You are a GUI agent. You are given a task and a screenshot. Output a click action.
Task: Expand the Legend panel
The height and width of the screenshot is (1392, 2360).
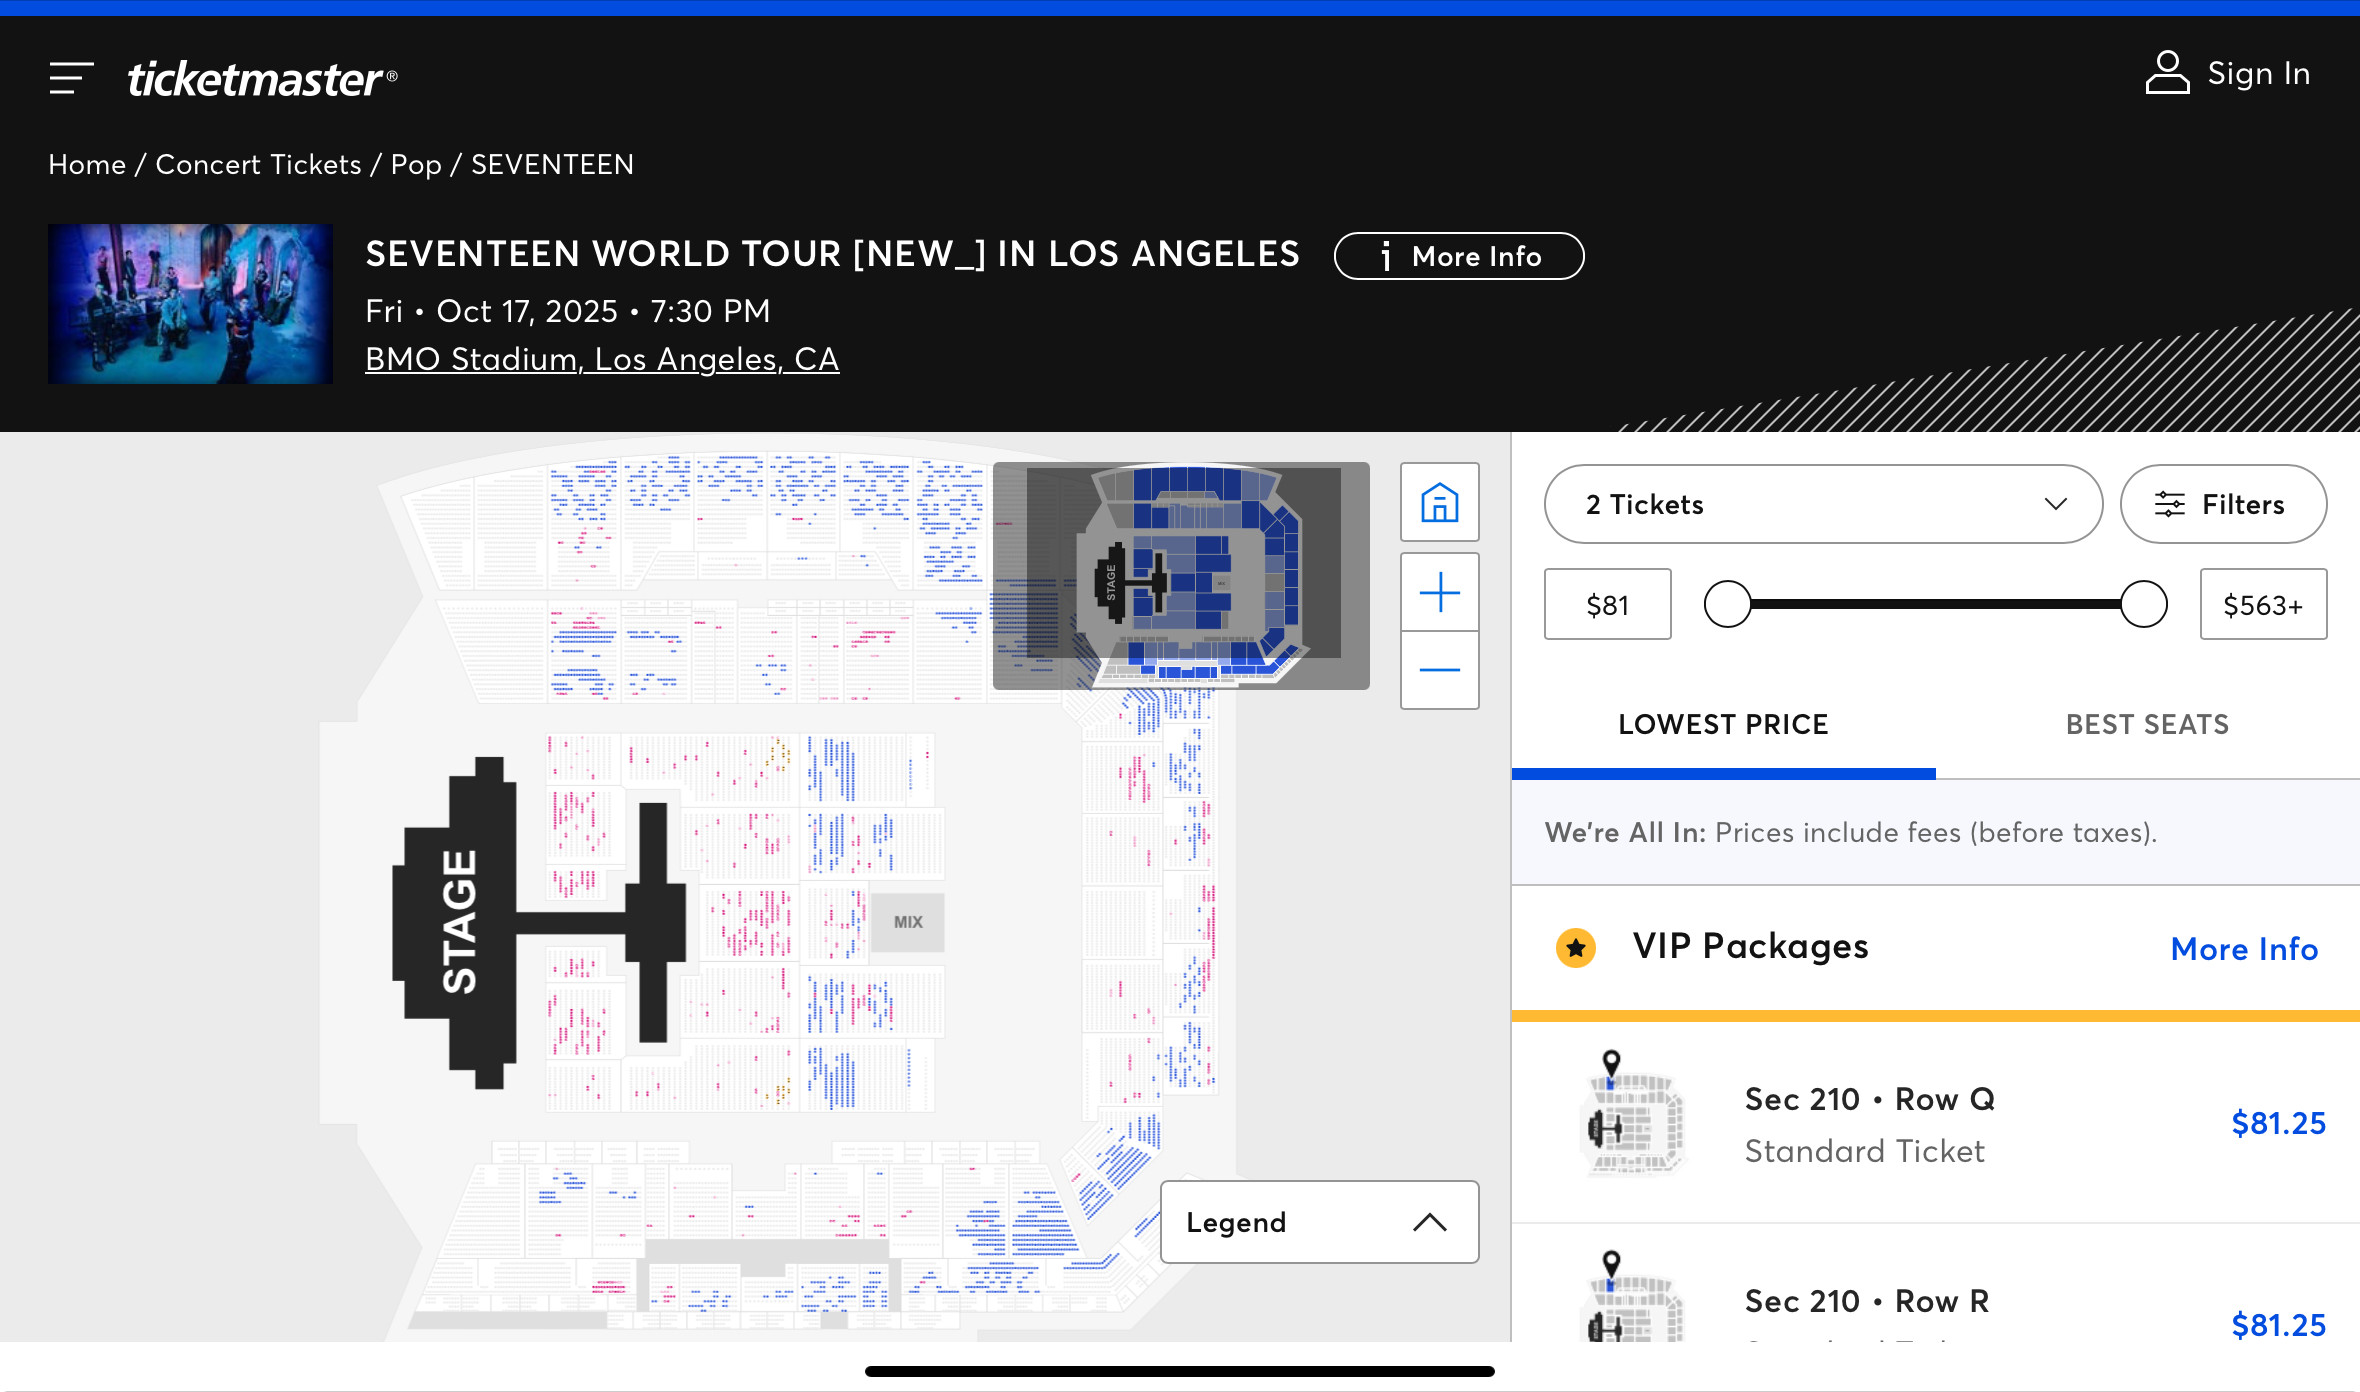(x=1319, y=1222)
